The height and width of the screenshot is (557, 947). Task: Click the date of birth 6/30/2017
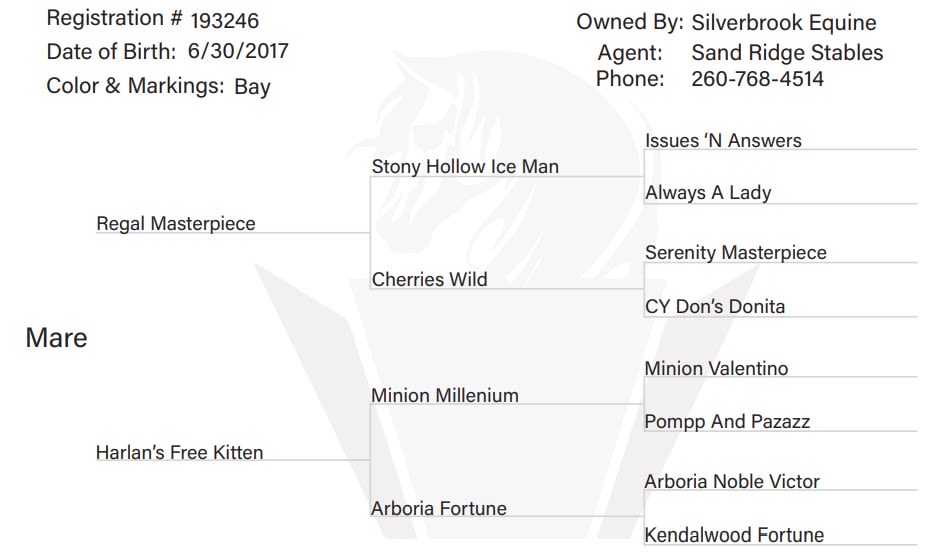[x=238, y=51]
